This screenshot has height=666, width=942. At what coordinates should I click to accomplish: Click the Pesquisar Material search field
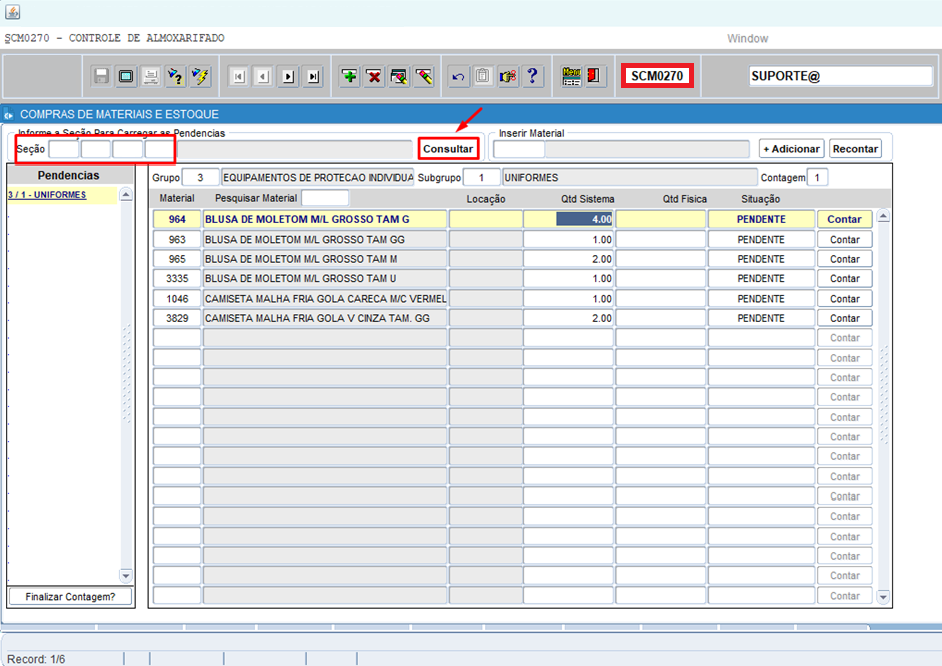(x=324, y=198)
